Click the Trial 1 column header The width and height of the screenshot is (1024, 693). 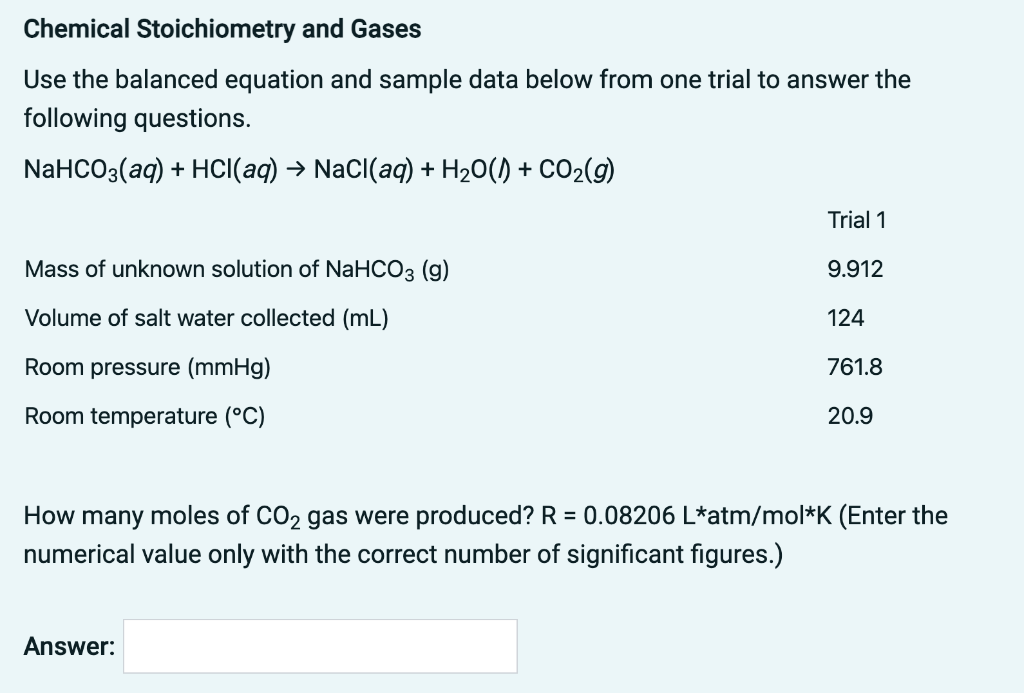point(857,220)
